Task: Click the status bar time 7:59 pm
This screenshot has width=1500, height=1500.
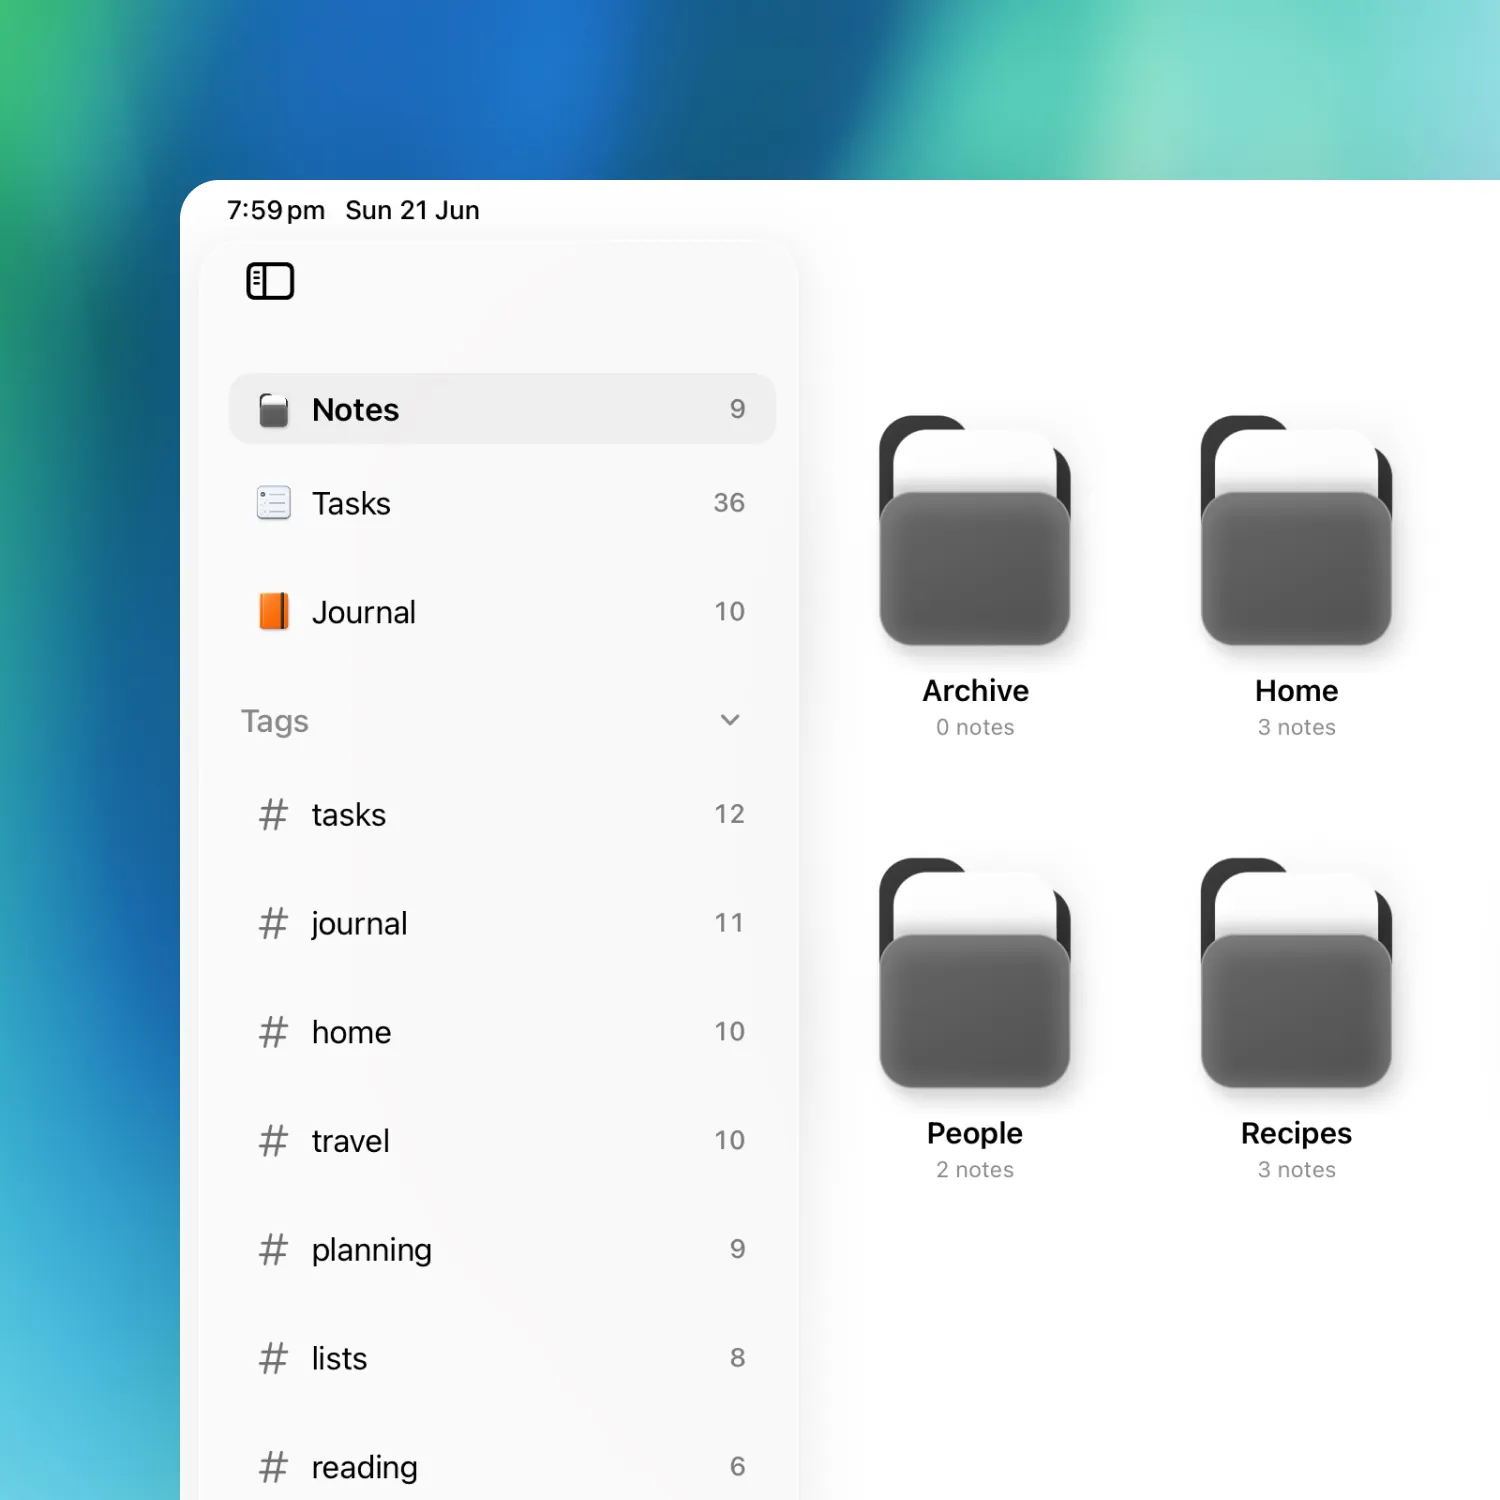Action: 276,210
